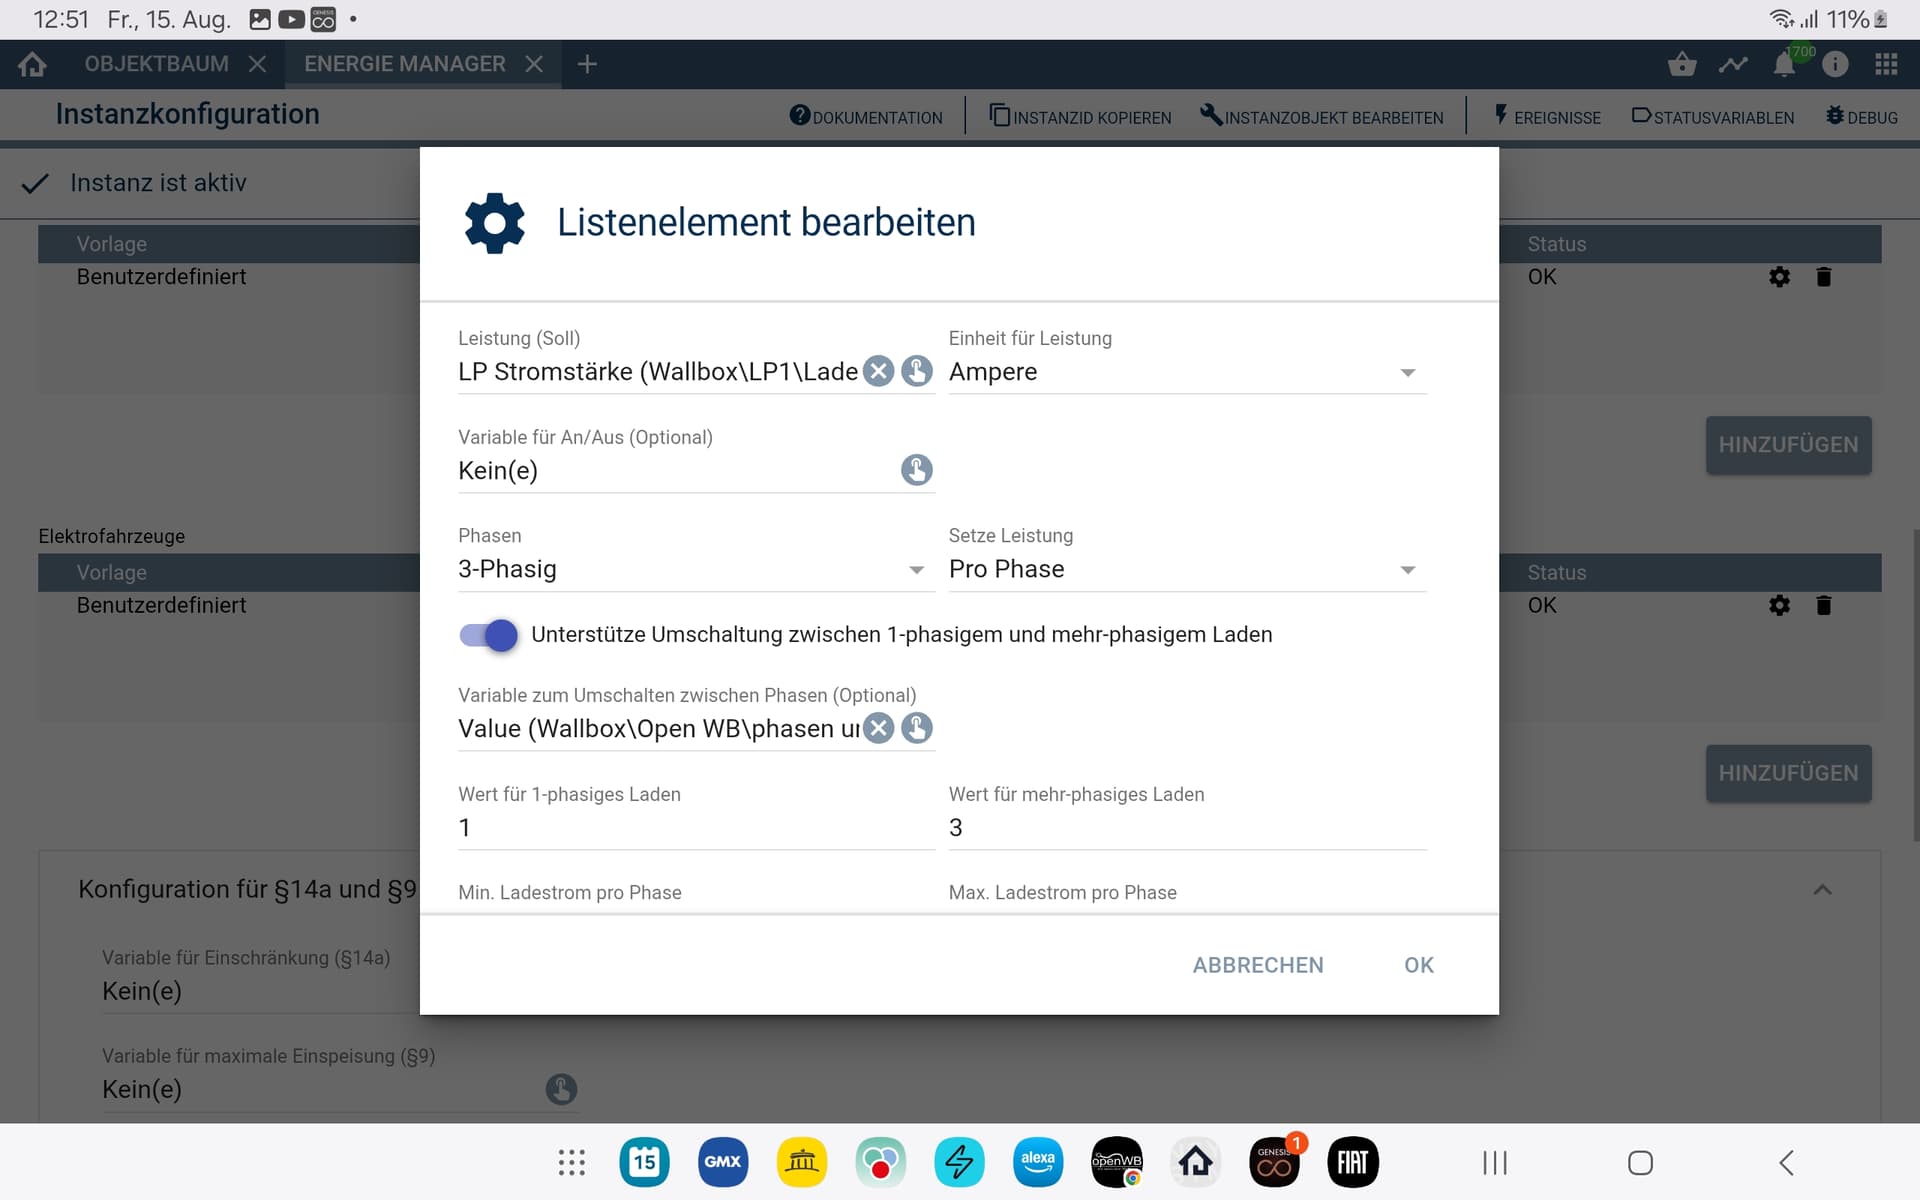Launch the openWB app from the dock
The height and width of the screenshot is (1200, 1920).
click(x=1116, y=1162)
